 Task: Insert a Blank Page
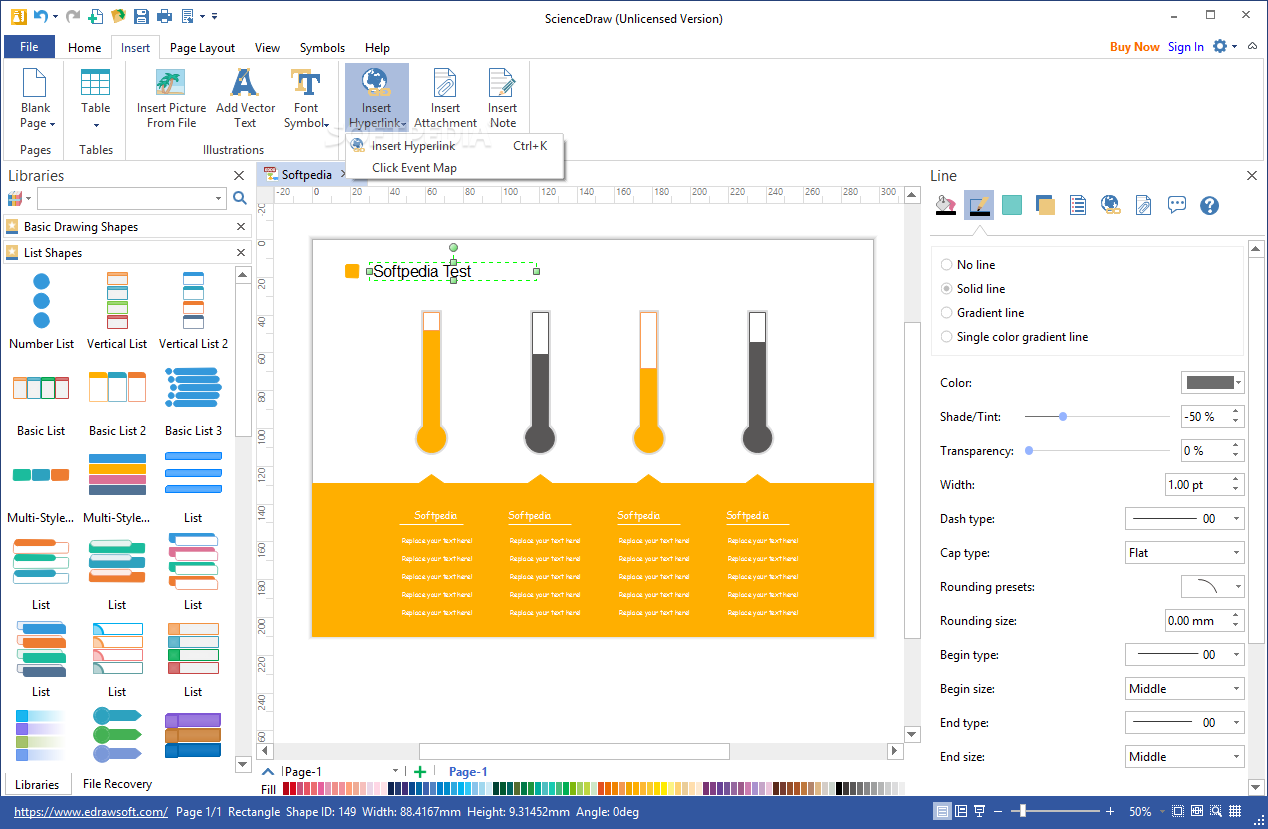[x=36, y=98]
